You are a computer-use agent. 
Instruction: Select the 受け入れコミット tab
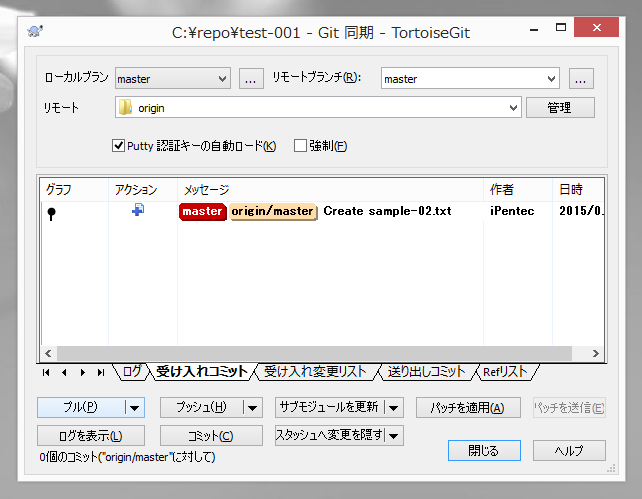click(x=202, y=372)
